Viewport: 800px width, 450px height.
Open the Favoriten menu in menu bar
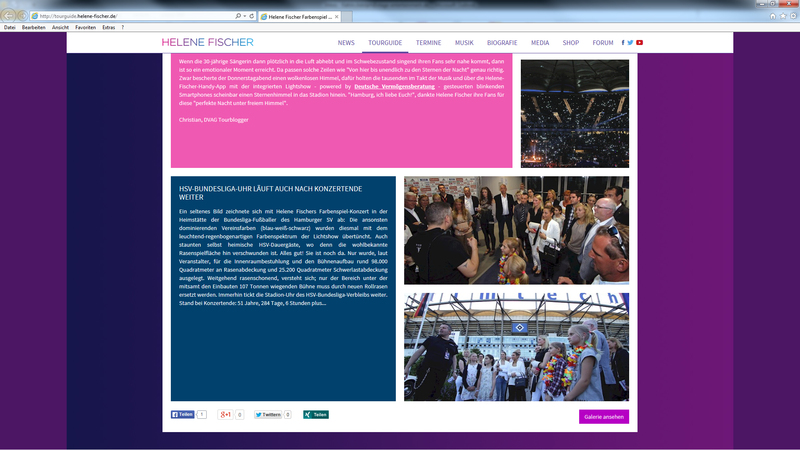85,27
